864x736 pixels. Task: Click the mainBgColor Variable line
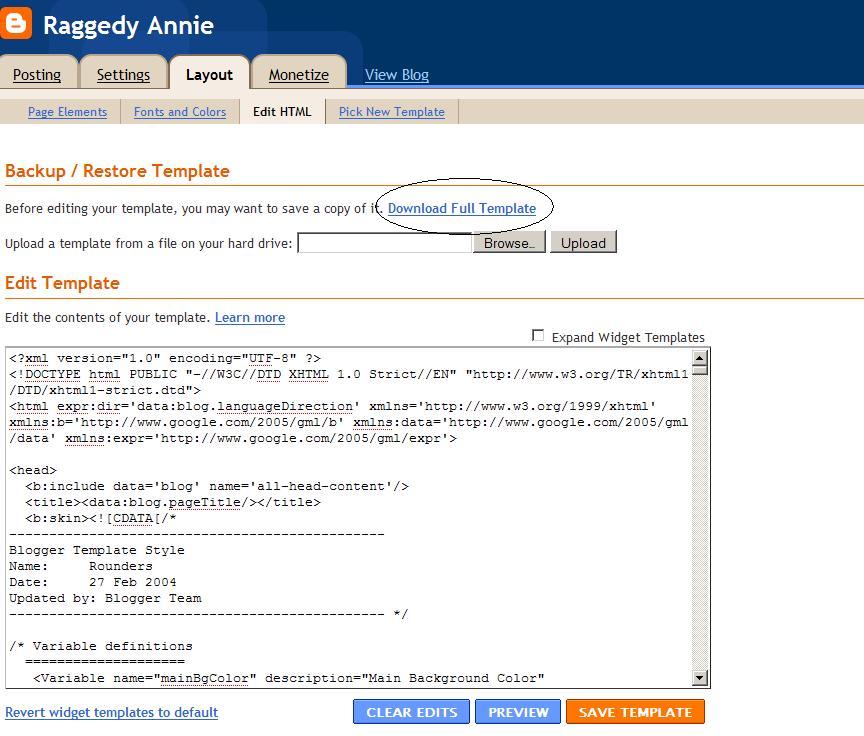pyautogui.click(x=289, y=678)
